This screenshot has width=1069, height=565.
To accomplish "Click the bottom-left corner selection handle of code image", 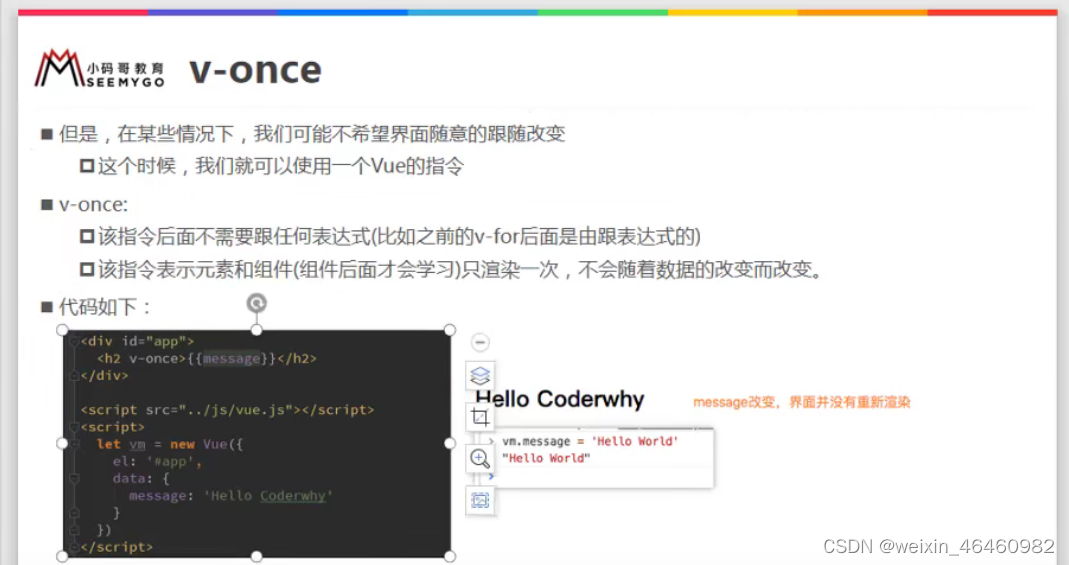I will (62, 557).
